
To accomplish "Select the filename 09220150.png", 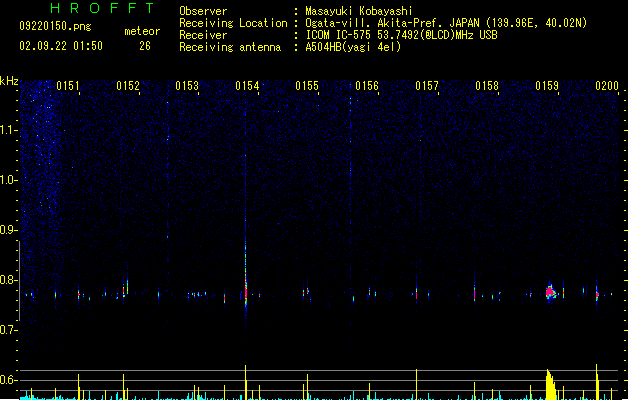I will (55, 26).
